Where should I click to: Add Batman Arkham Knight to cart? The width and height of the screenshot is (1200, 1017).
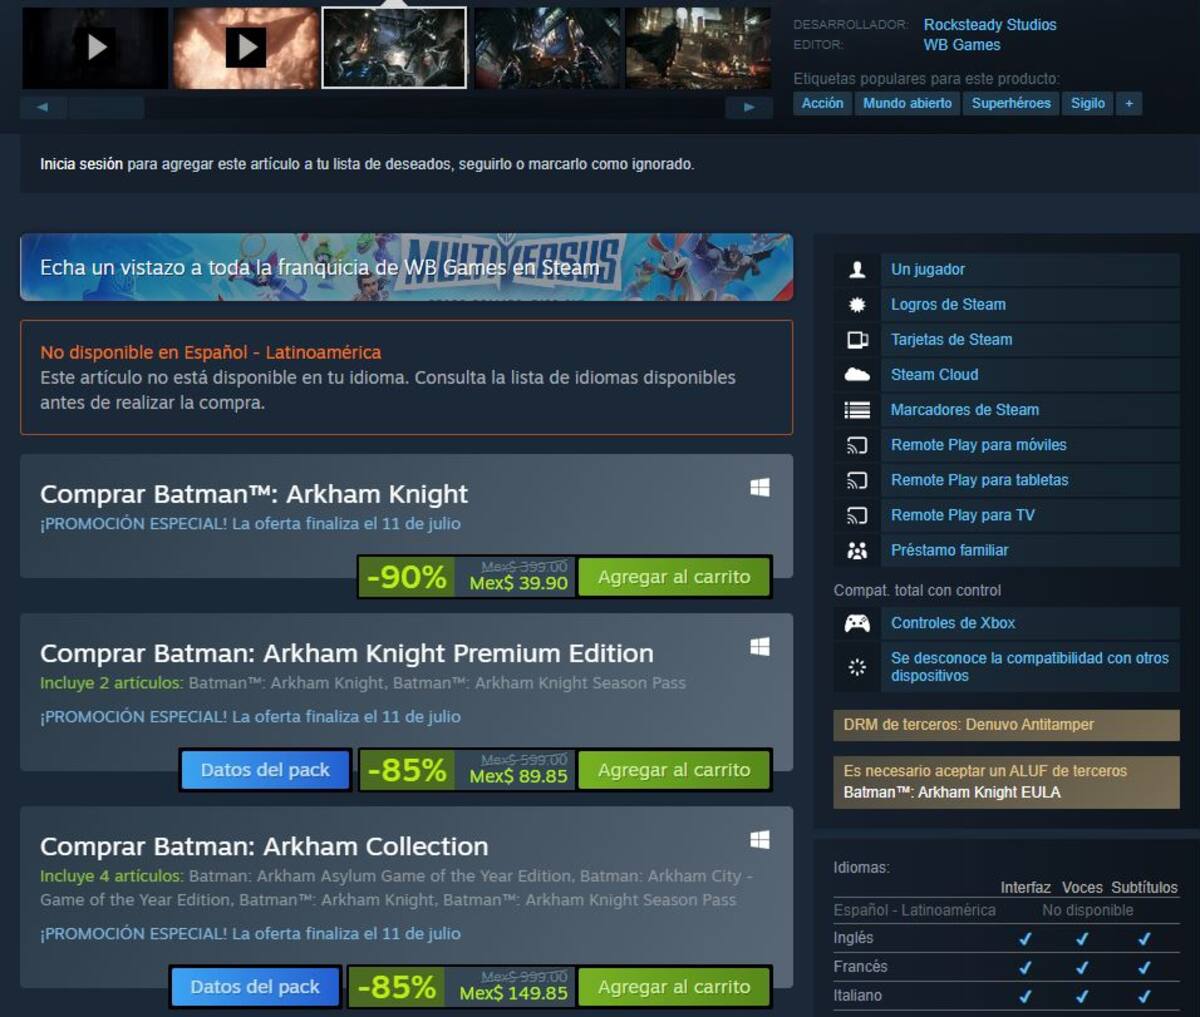coord(674,577)
